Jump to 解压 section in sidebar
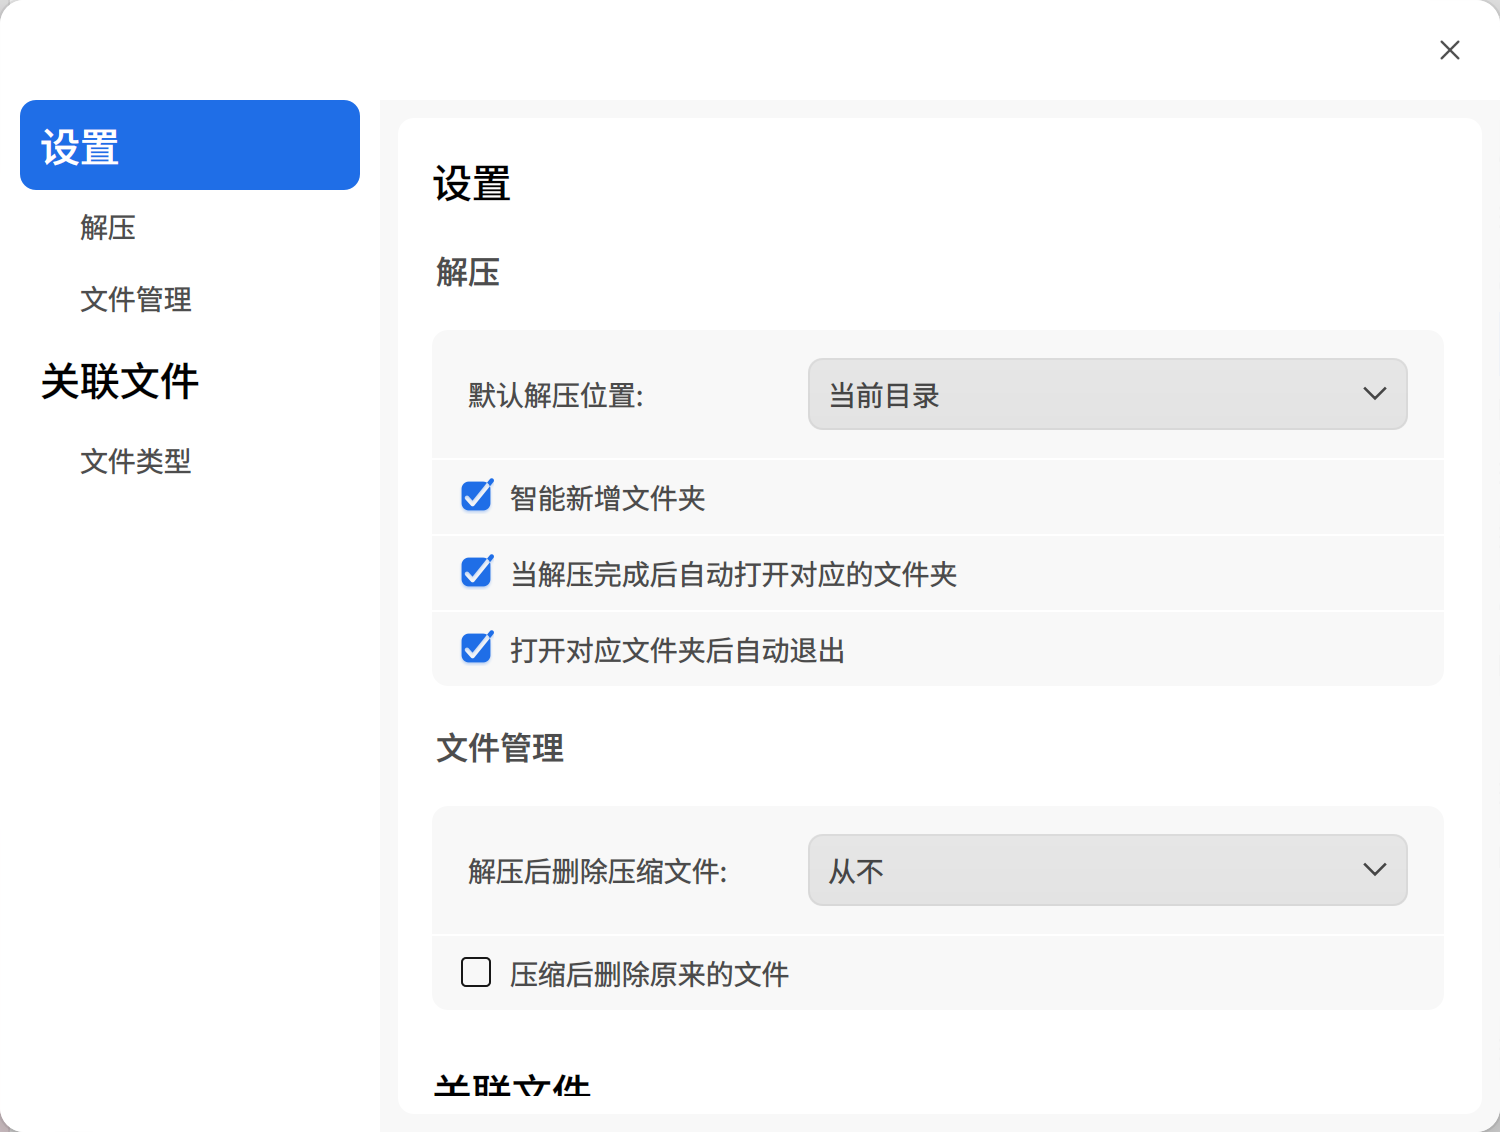This screenshot has height=1132, width=1500. coord(108,228)
